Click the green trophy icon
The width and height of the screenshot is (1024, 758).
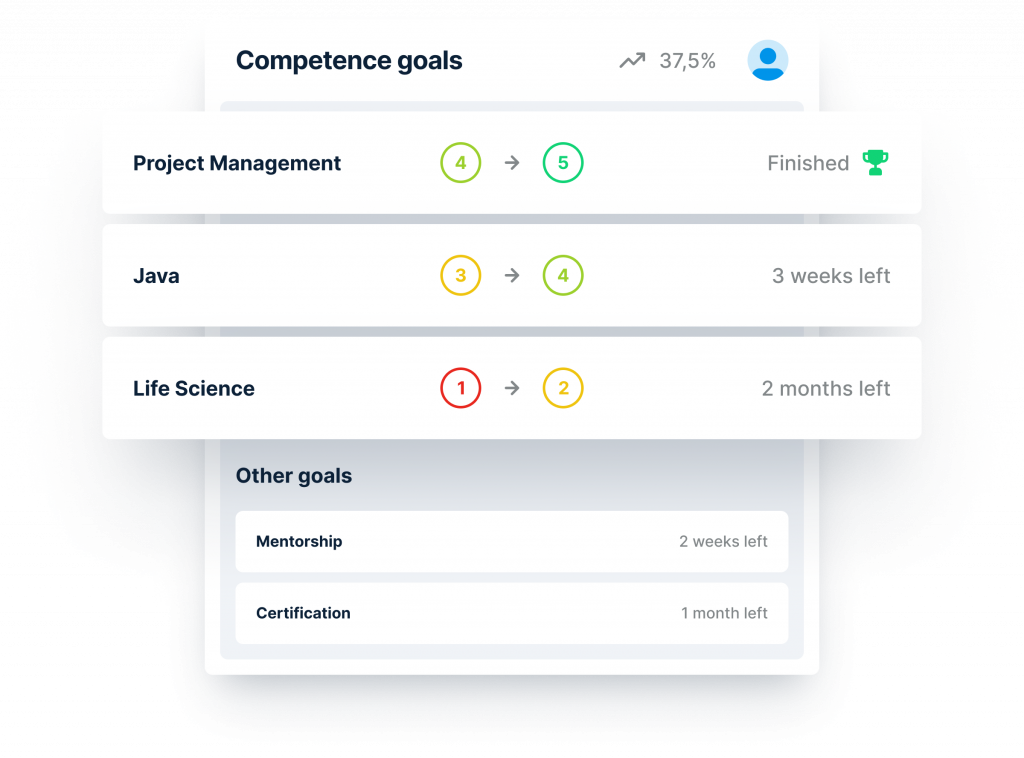pos(875,162)
